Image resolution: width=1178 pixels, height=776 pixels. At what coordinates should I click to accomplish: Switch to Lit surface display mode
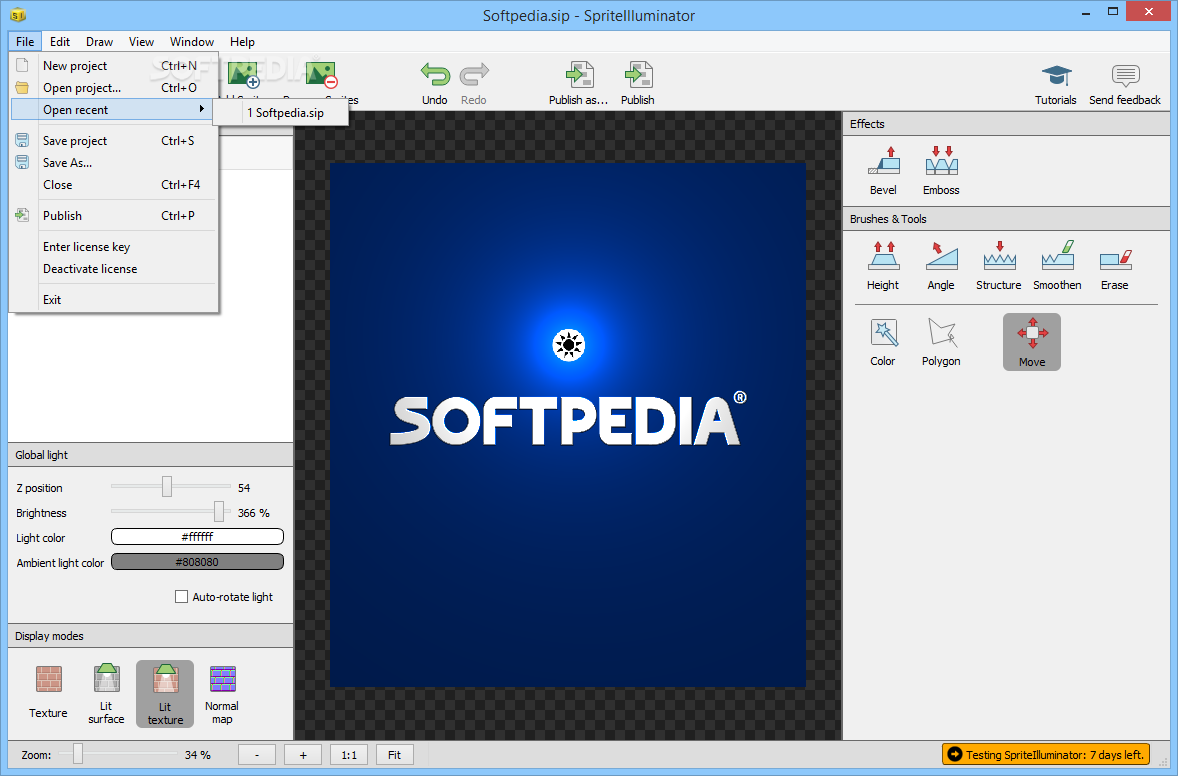coord(106,693)
